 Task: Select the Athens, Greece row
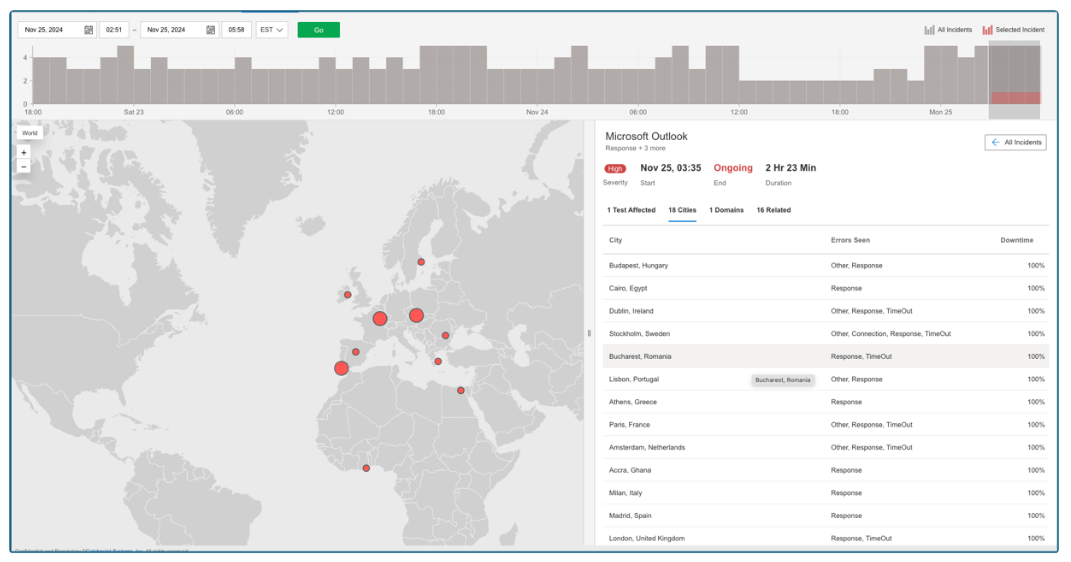pos(826,402)
